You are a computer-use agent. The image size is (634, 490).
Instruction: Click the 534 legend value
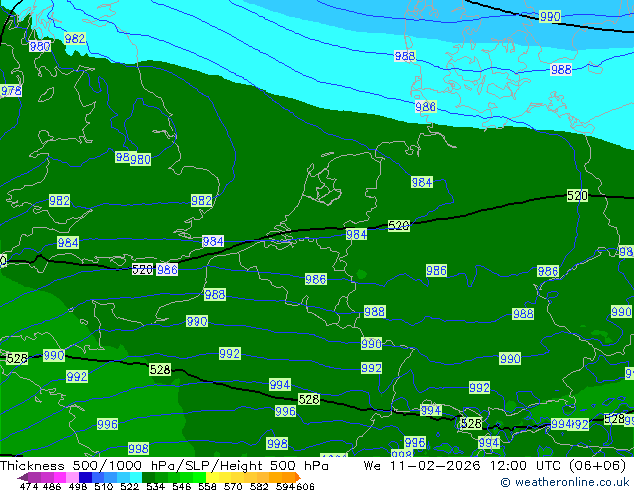click(x=155, y=486)
